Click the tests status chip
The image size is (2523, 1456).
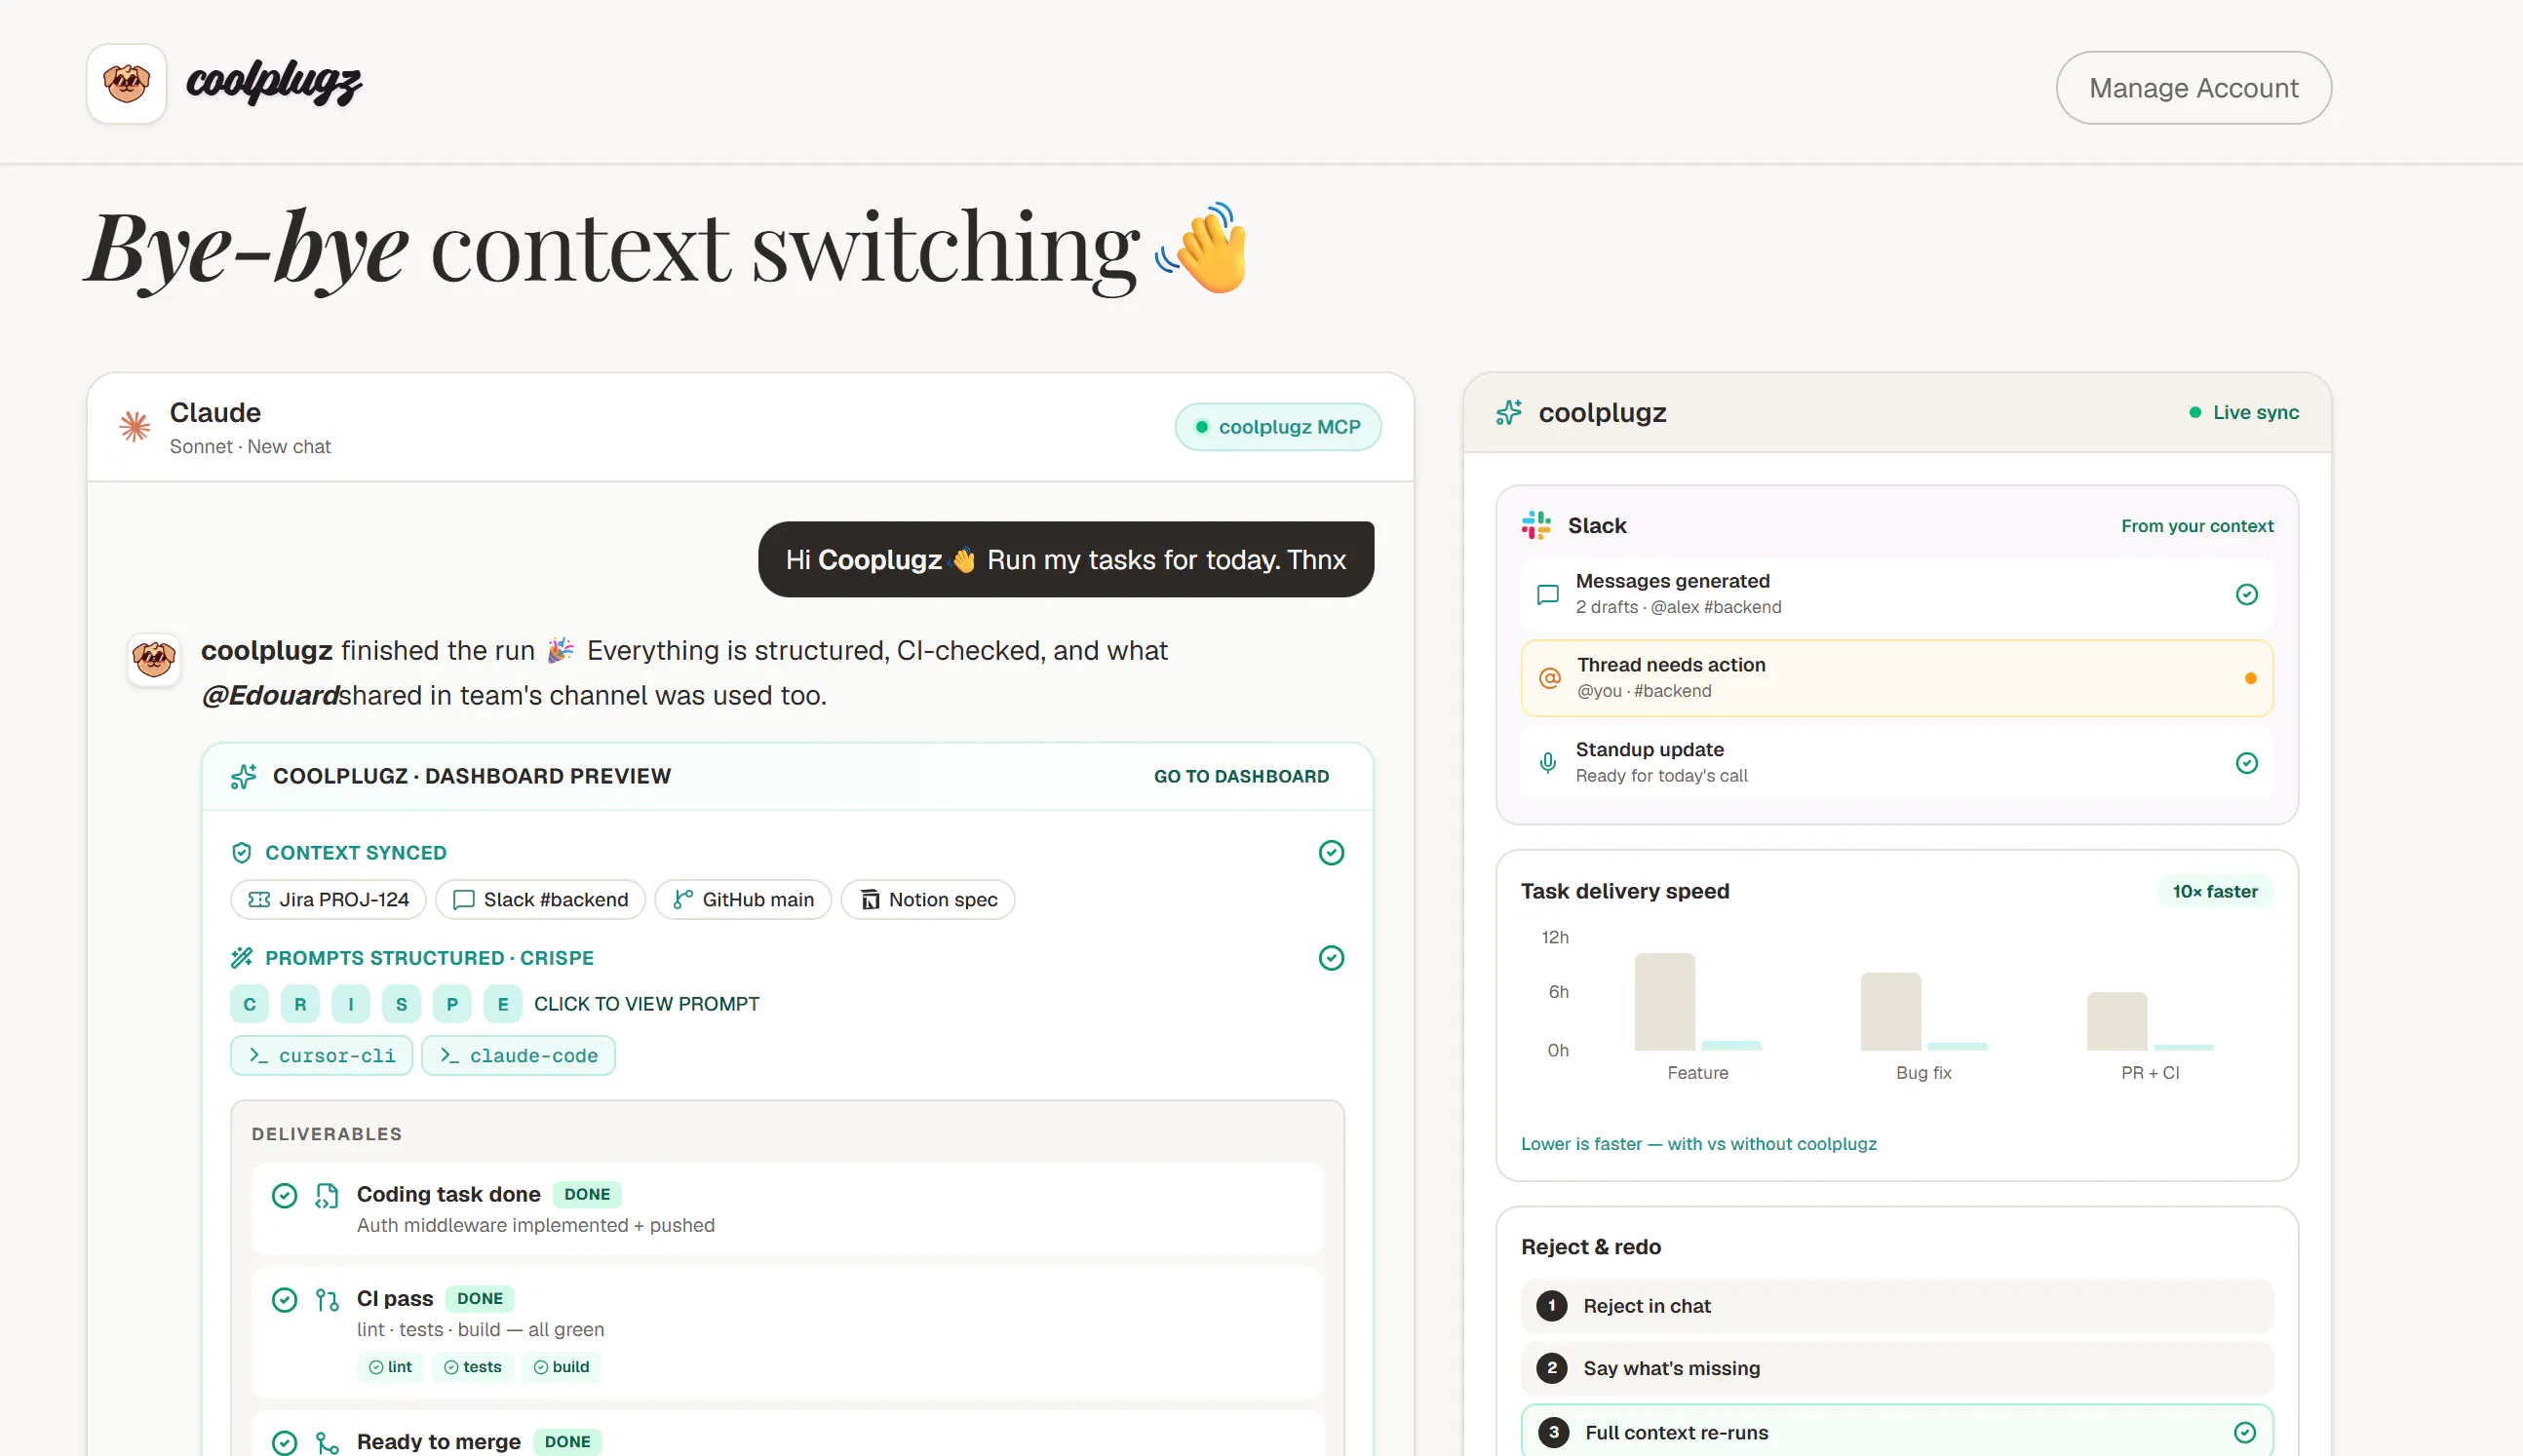coord(473,1368)
